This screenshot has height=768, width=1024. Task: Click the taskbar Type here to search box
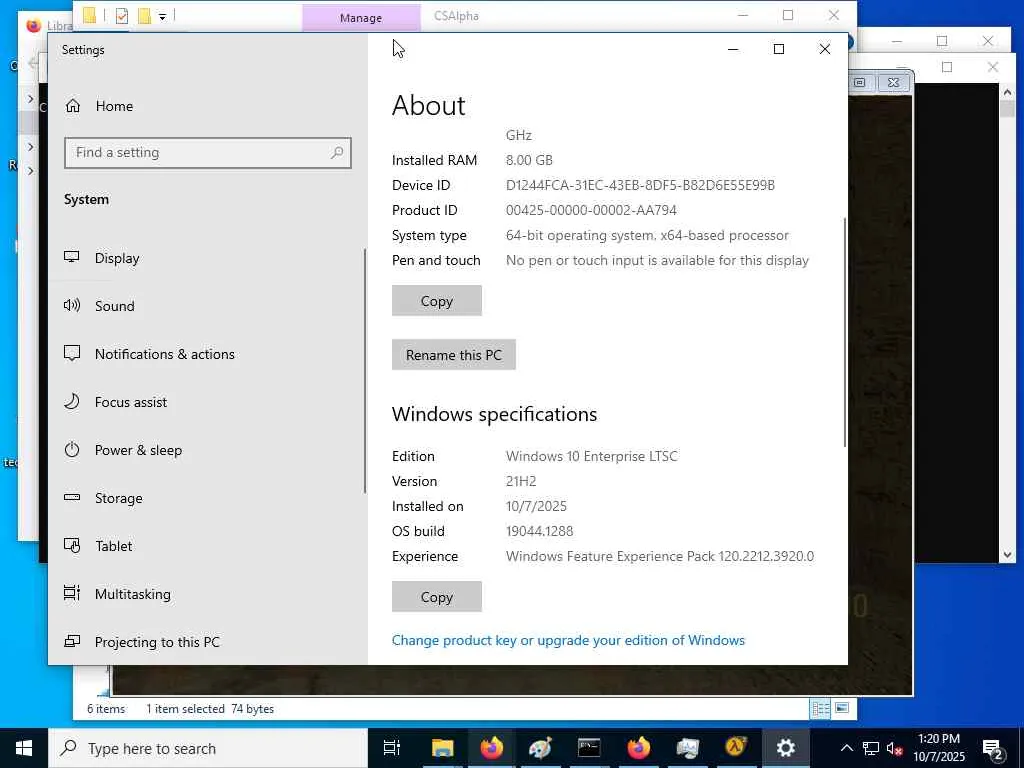pos(208,748)
